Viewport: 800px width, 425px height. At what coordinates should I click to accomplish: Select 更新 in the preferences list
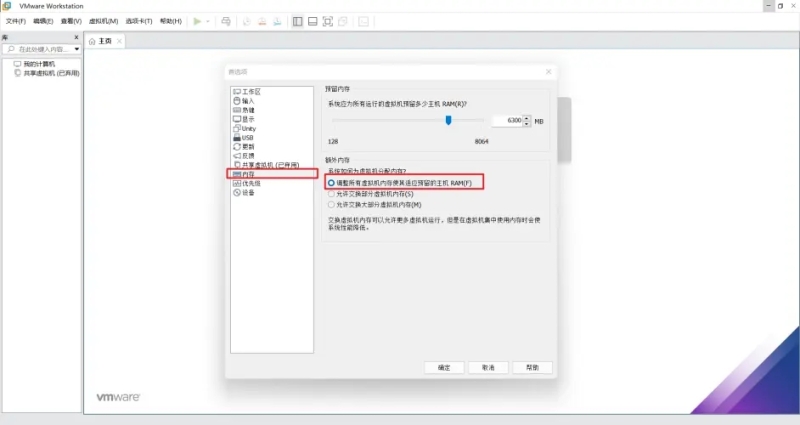[244, 147]
